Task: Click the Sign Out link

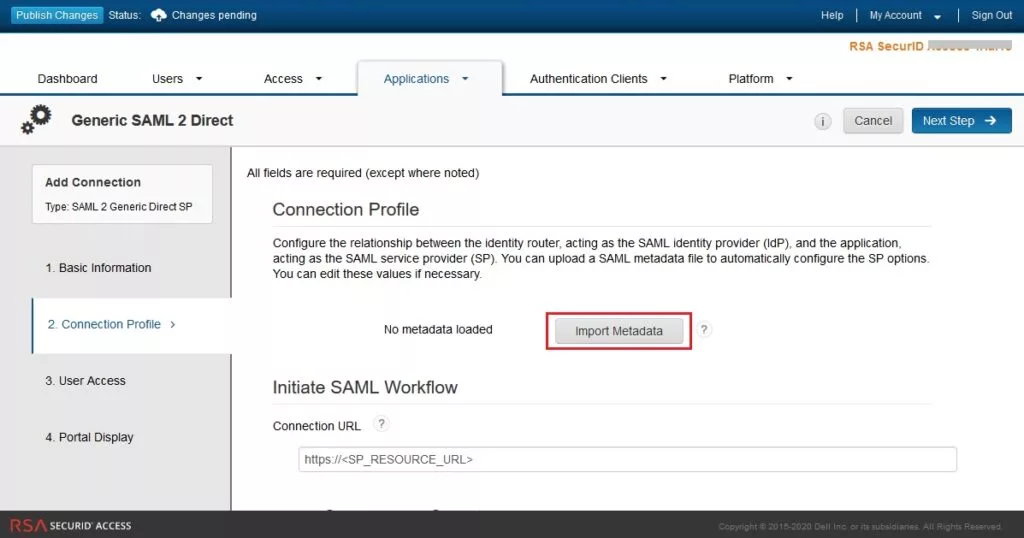Action: (991, 15)
